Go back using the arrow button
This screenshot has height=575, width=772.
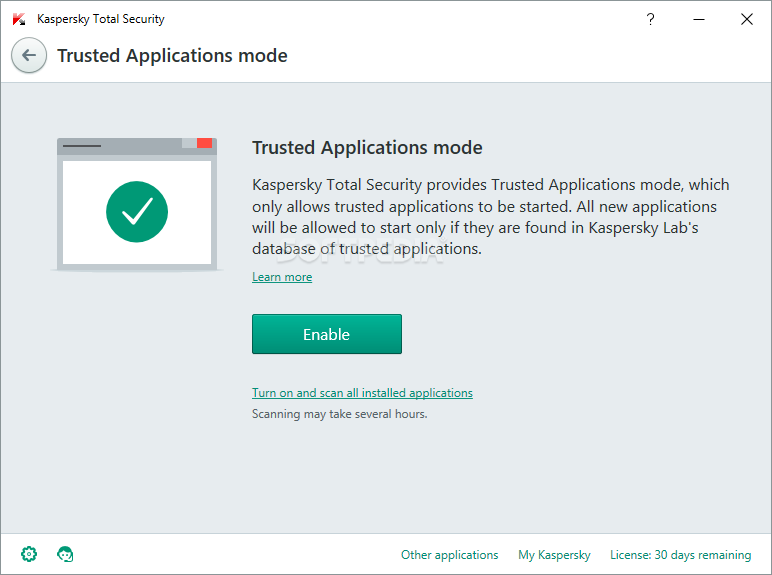coord(29,55)
